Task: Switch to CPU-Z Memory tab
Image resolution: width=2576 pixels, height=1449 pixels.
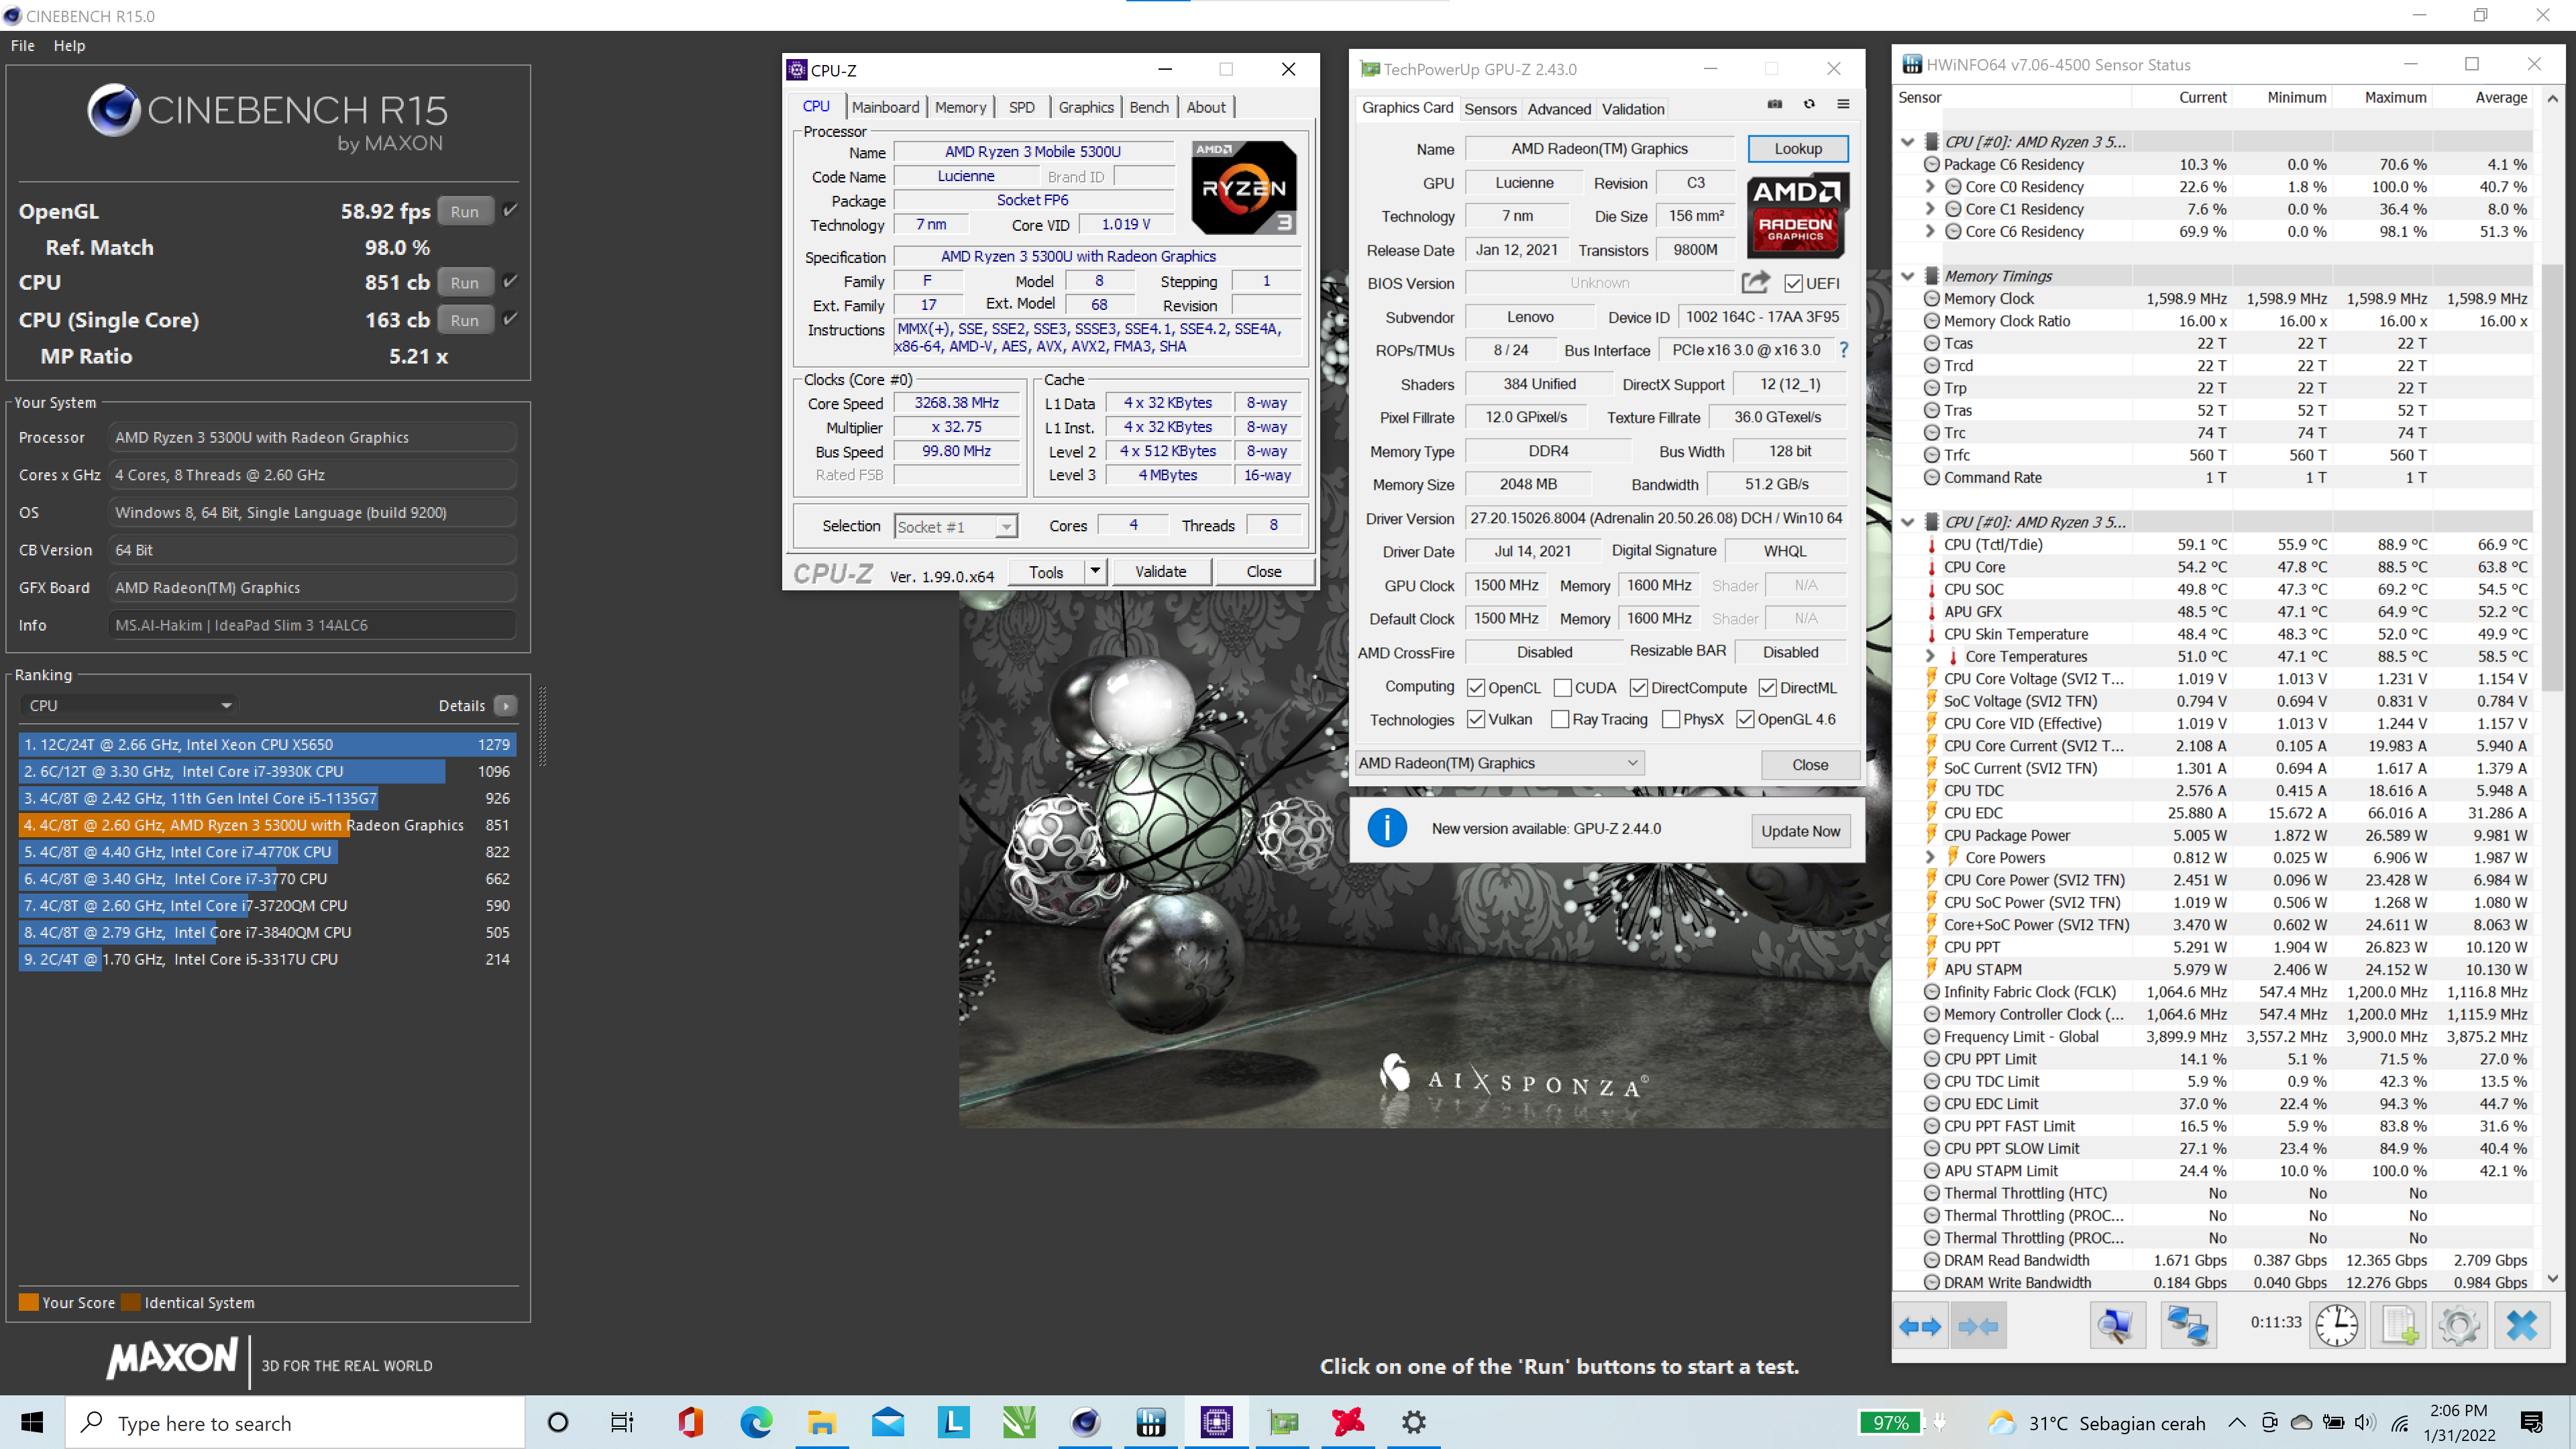Action: pos(960,107)
